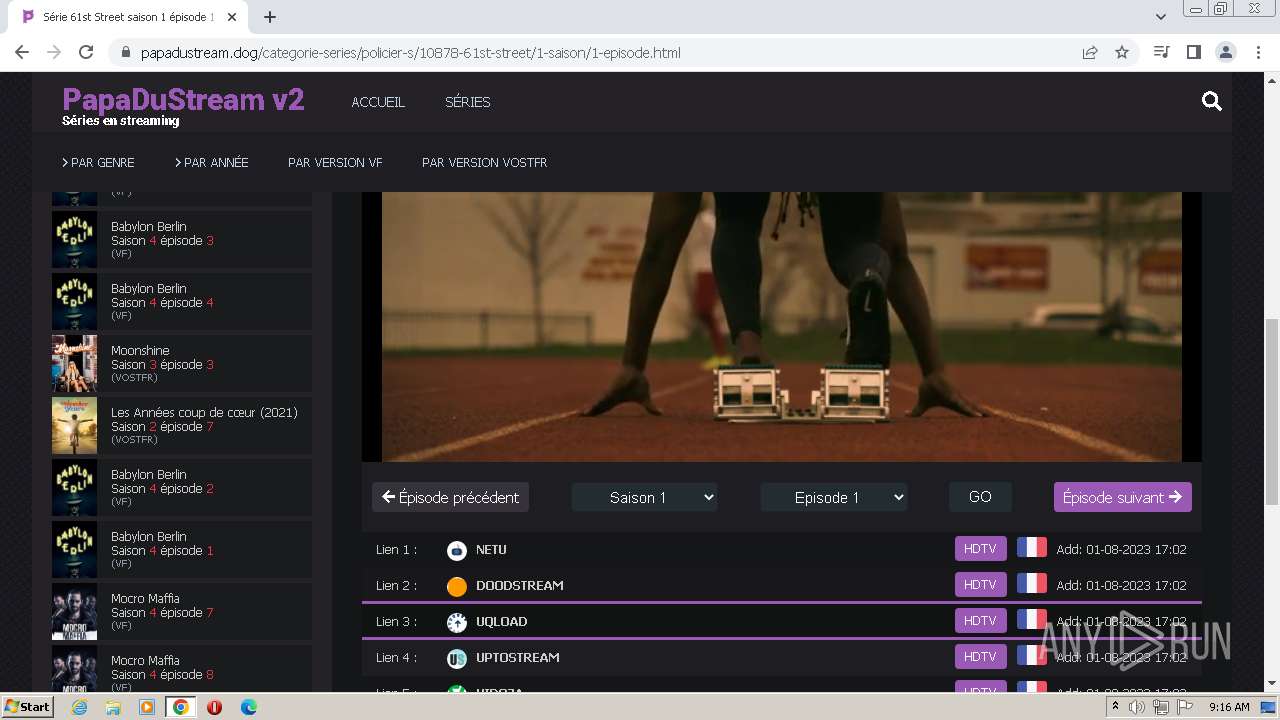The height and width of the screenshot is (720, 1280).
Task: Open tab search chevron
Action: click(x=1160, y=17)
